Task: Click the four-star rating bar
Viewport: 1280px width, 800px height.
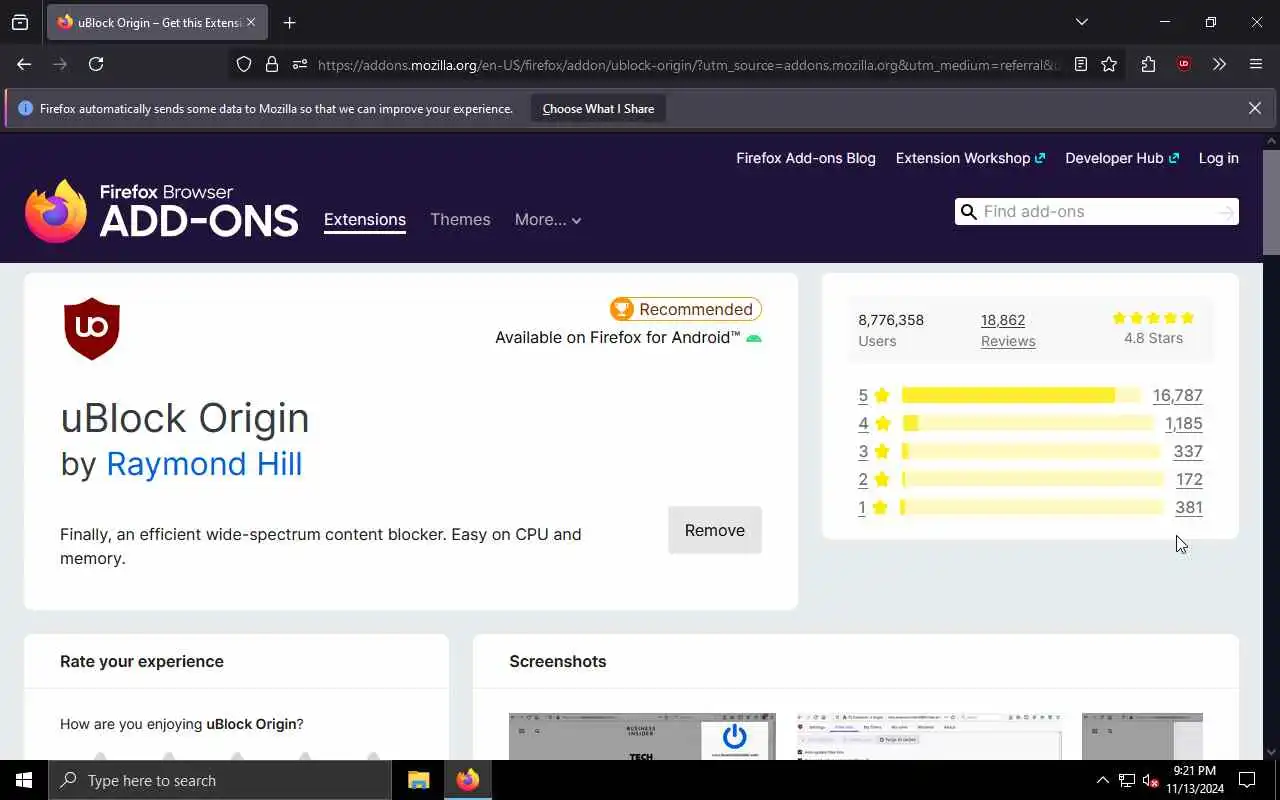Action: pos(1027,423)
